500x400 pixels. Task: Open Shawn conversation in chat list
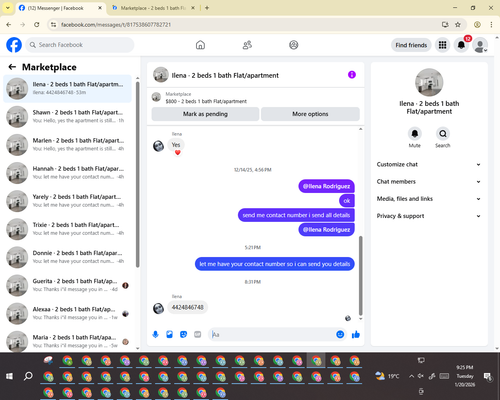coord(67,116)
